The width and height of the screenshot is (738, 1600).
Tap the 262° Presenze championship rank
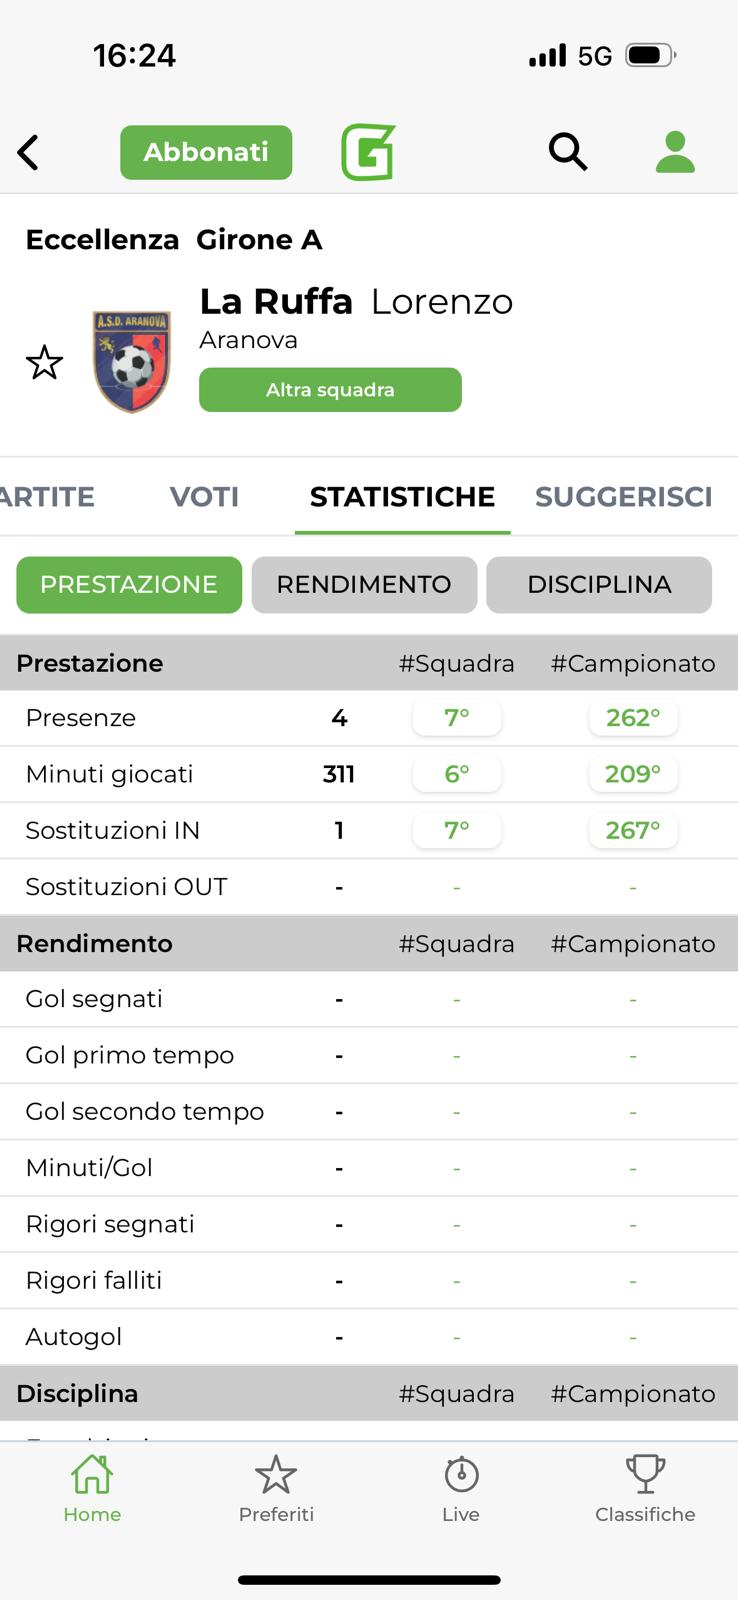pyautogui.click(x=633, y=718)
